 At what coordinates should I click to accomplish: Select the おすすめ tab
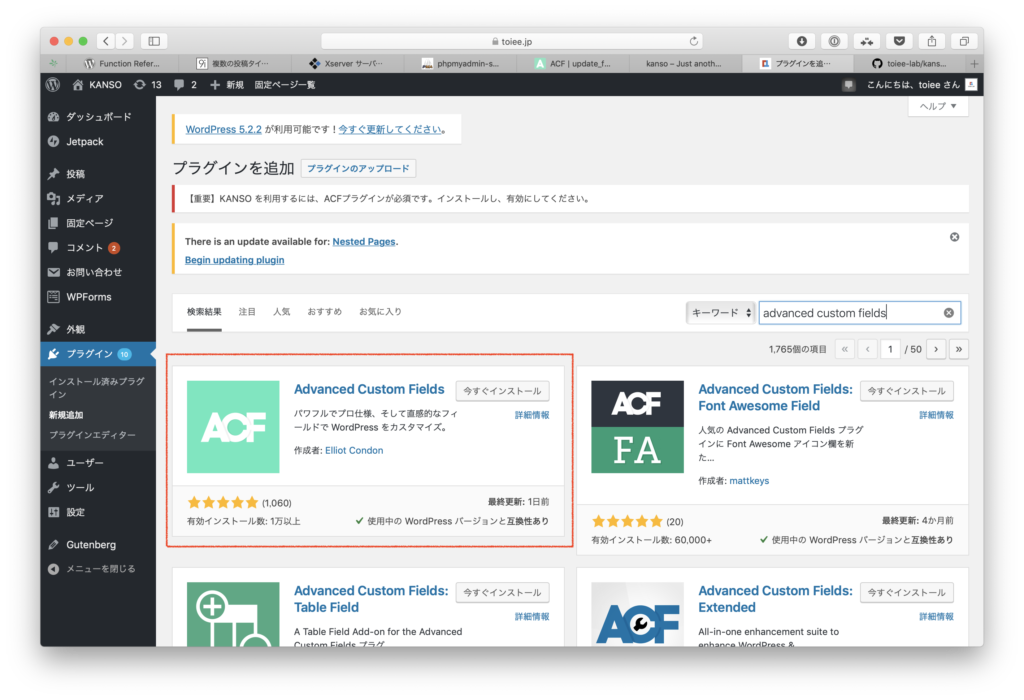tap(325, 312)
